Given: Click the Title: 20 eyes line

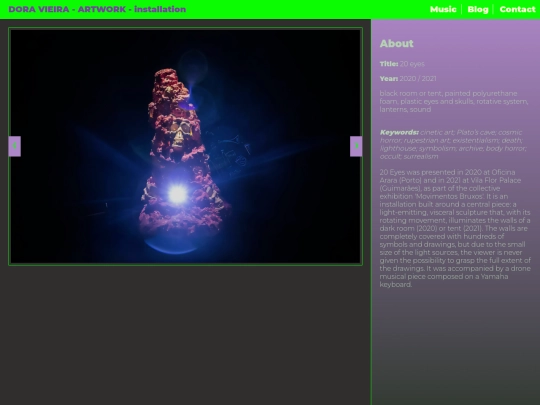Looking at the screenshot, I should click(402, 64).
